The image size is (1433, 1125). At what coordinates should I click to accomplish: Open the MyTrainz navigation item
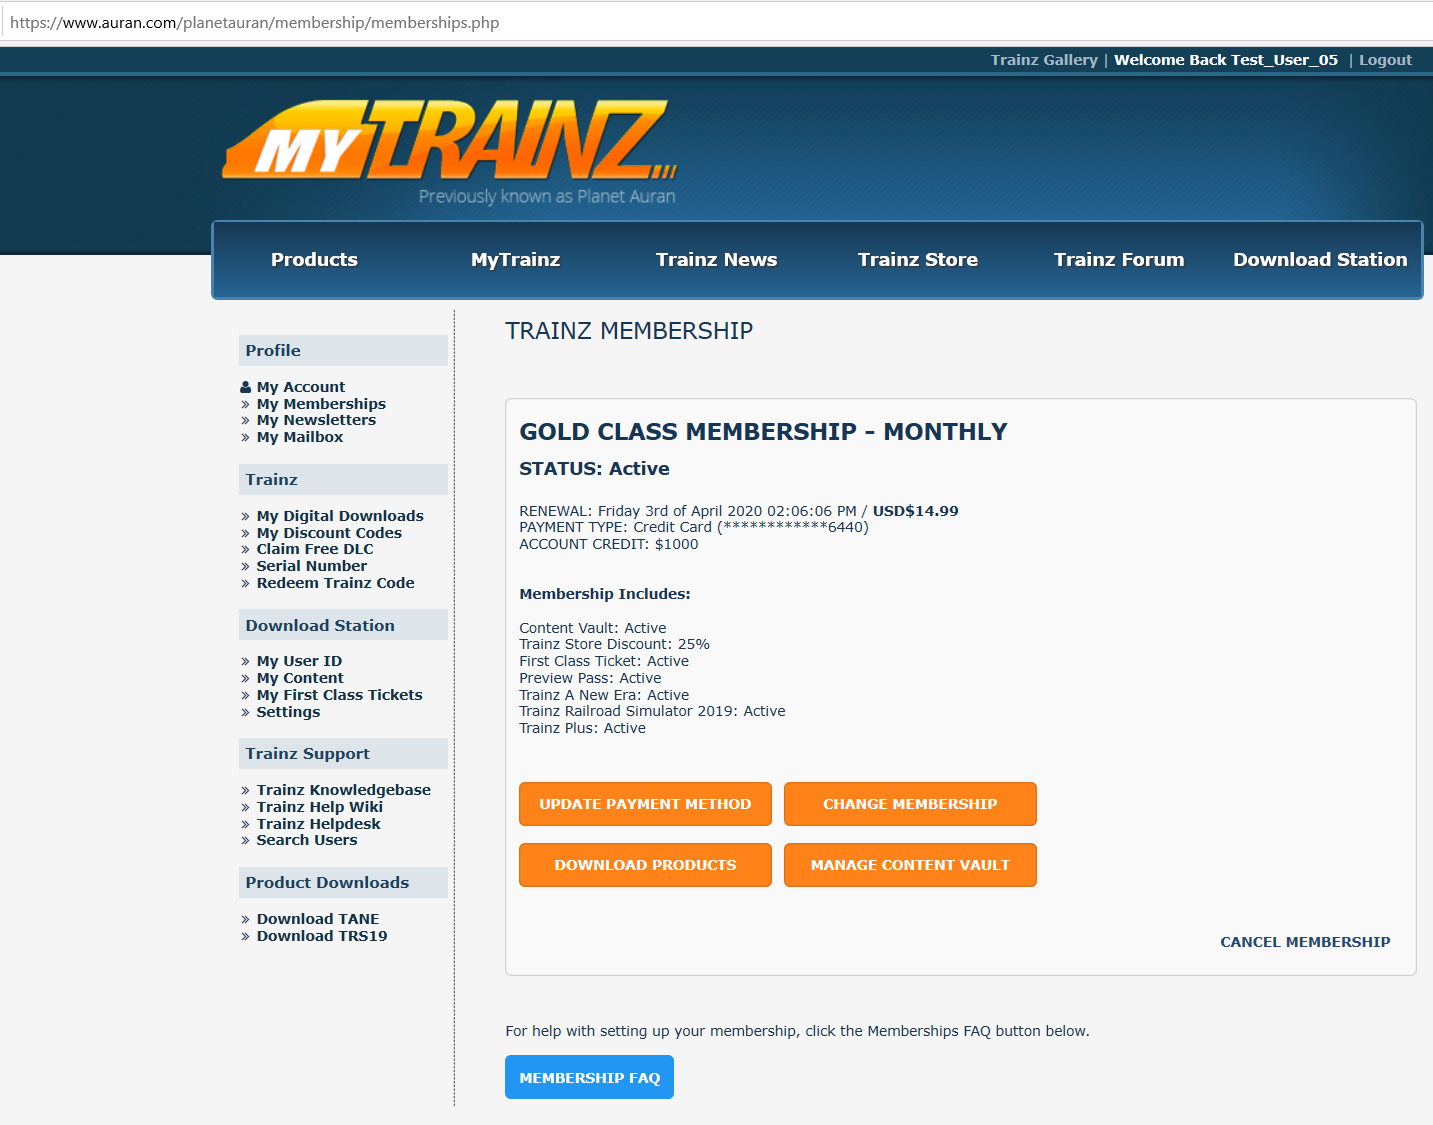(x=515, y=260)
